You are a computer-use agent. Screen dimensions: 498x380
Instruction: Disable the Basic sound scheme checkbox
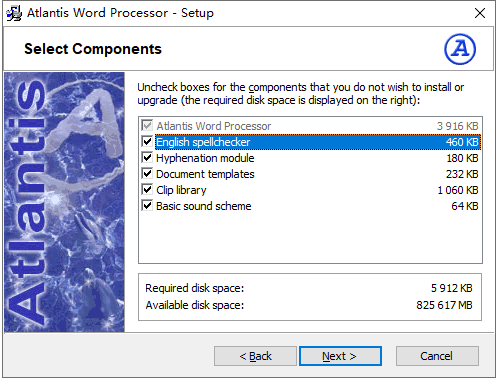tap(147, 206)
